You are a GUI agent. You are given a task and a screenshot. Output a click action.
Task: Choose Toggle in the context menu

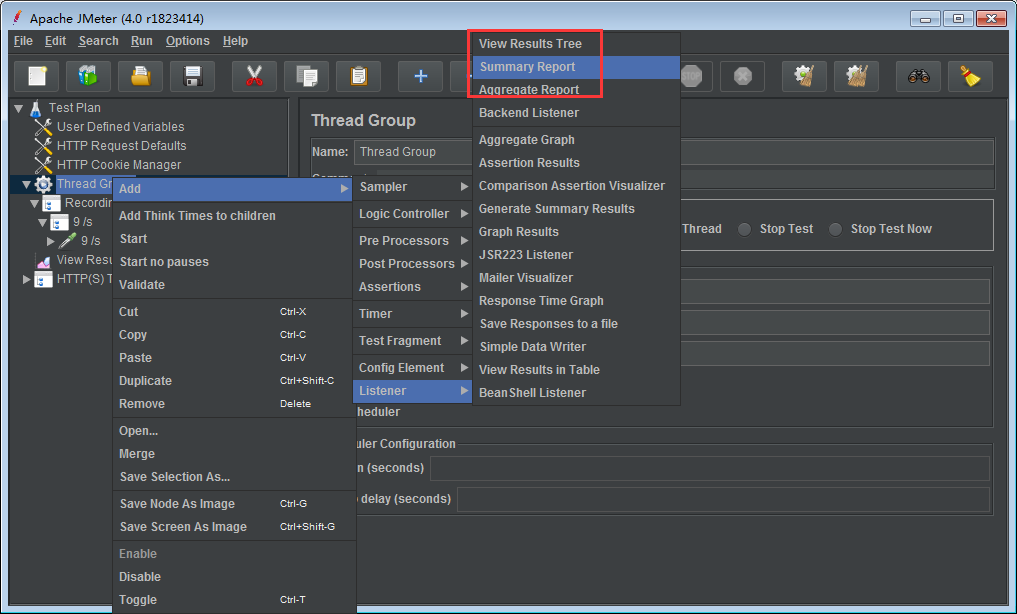(x=232, y=600)
